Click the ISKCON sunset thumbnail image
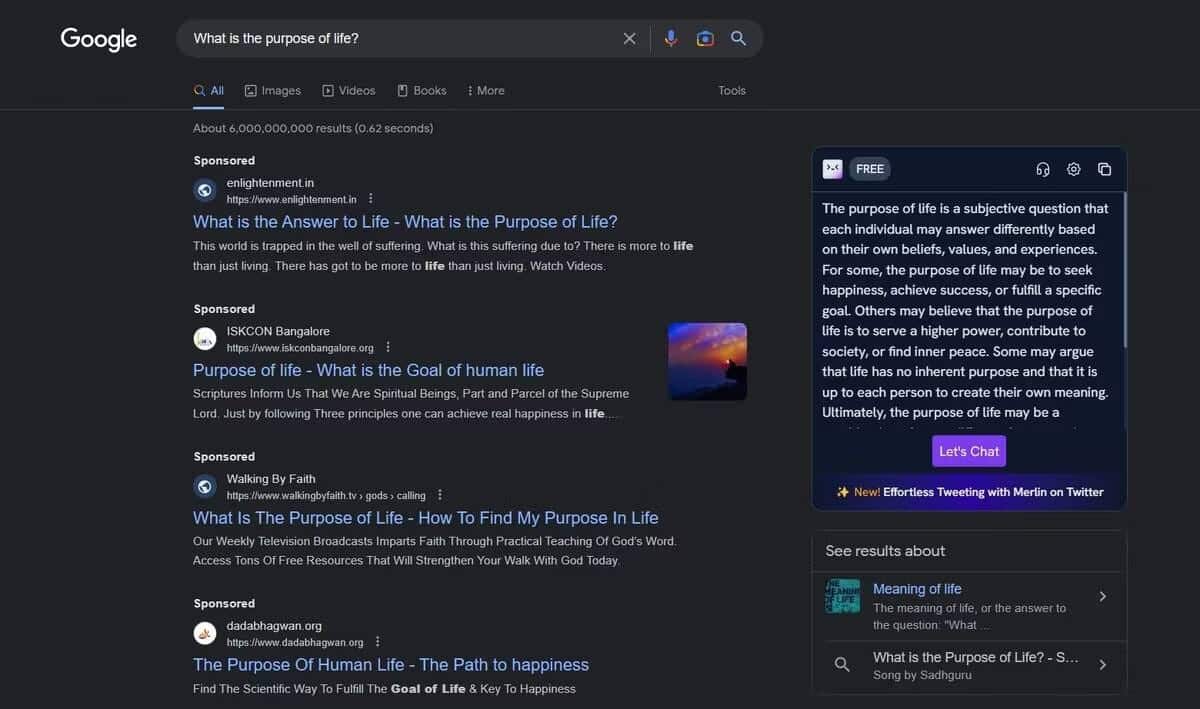The width and height of the screenshot is (1200, 709). pyautogui.click(x=707, y=361)
